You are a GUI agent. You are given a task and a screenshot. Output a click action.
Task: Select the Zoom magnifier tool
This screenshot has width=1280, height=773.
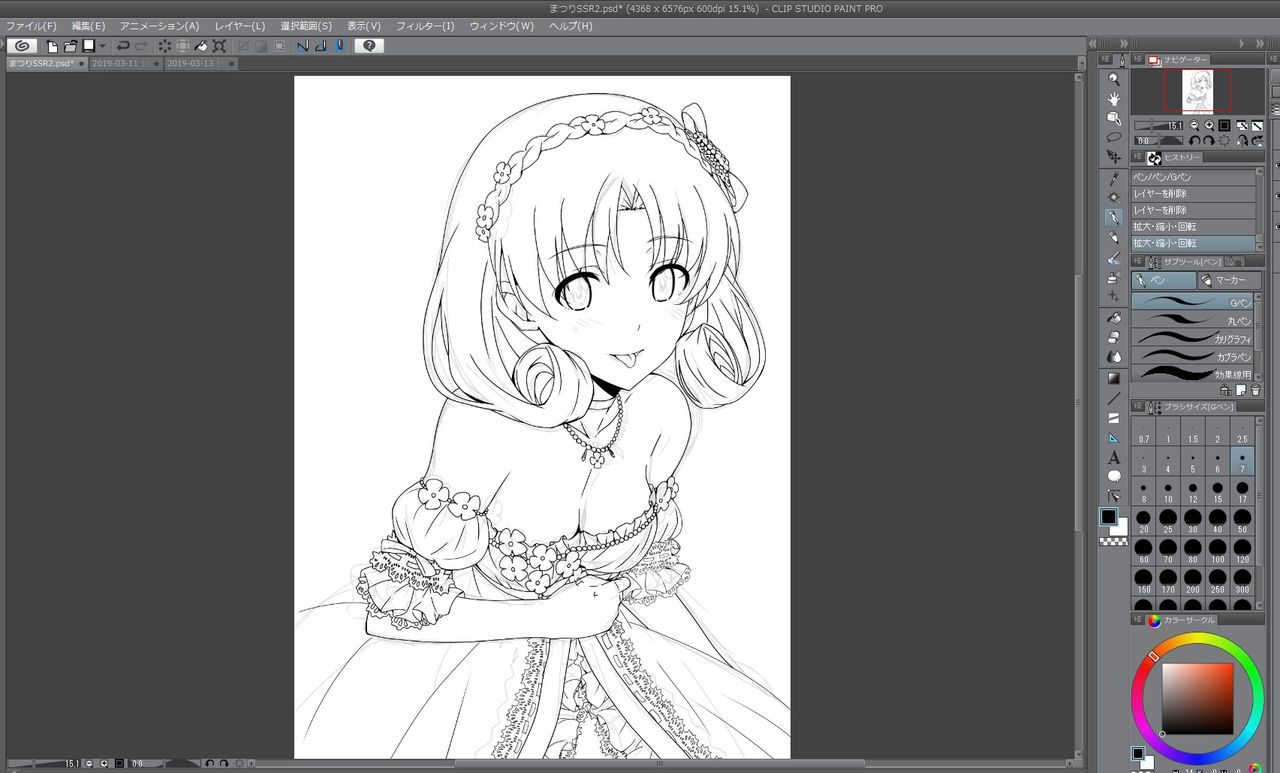click(1114, 79)
